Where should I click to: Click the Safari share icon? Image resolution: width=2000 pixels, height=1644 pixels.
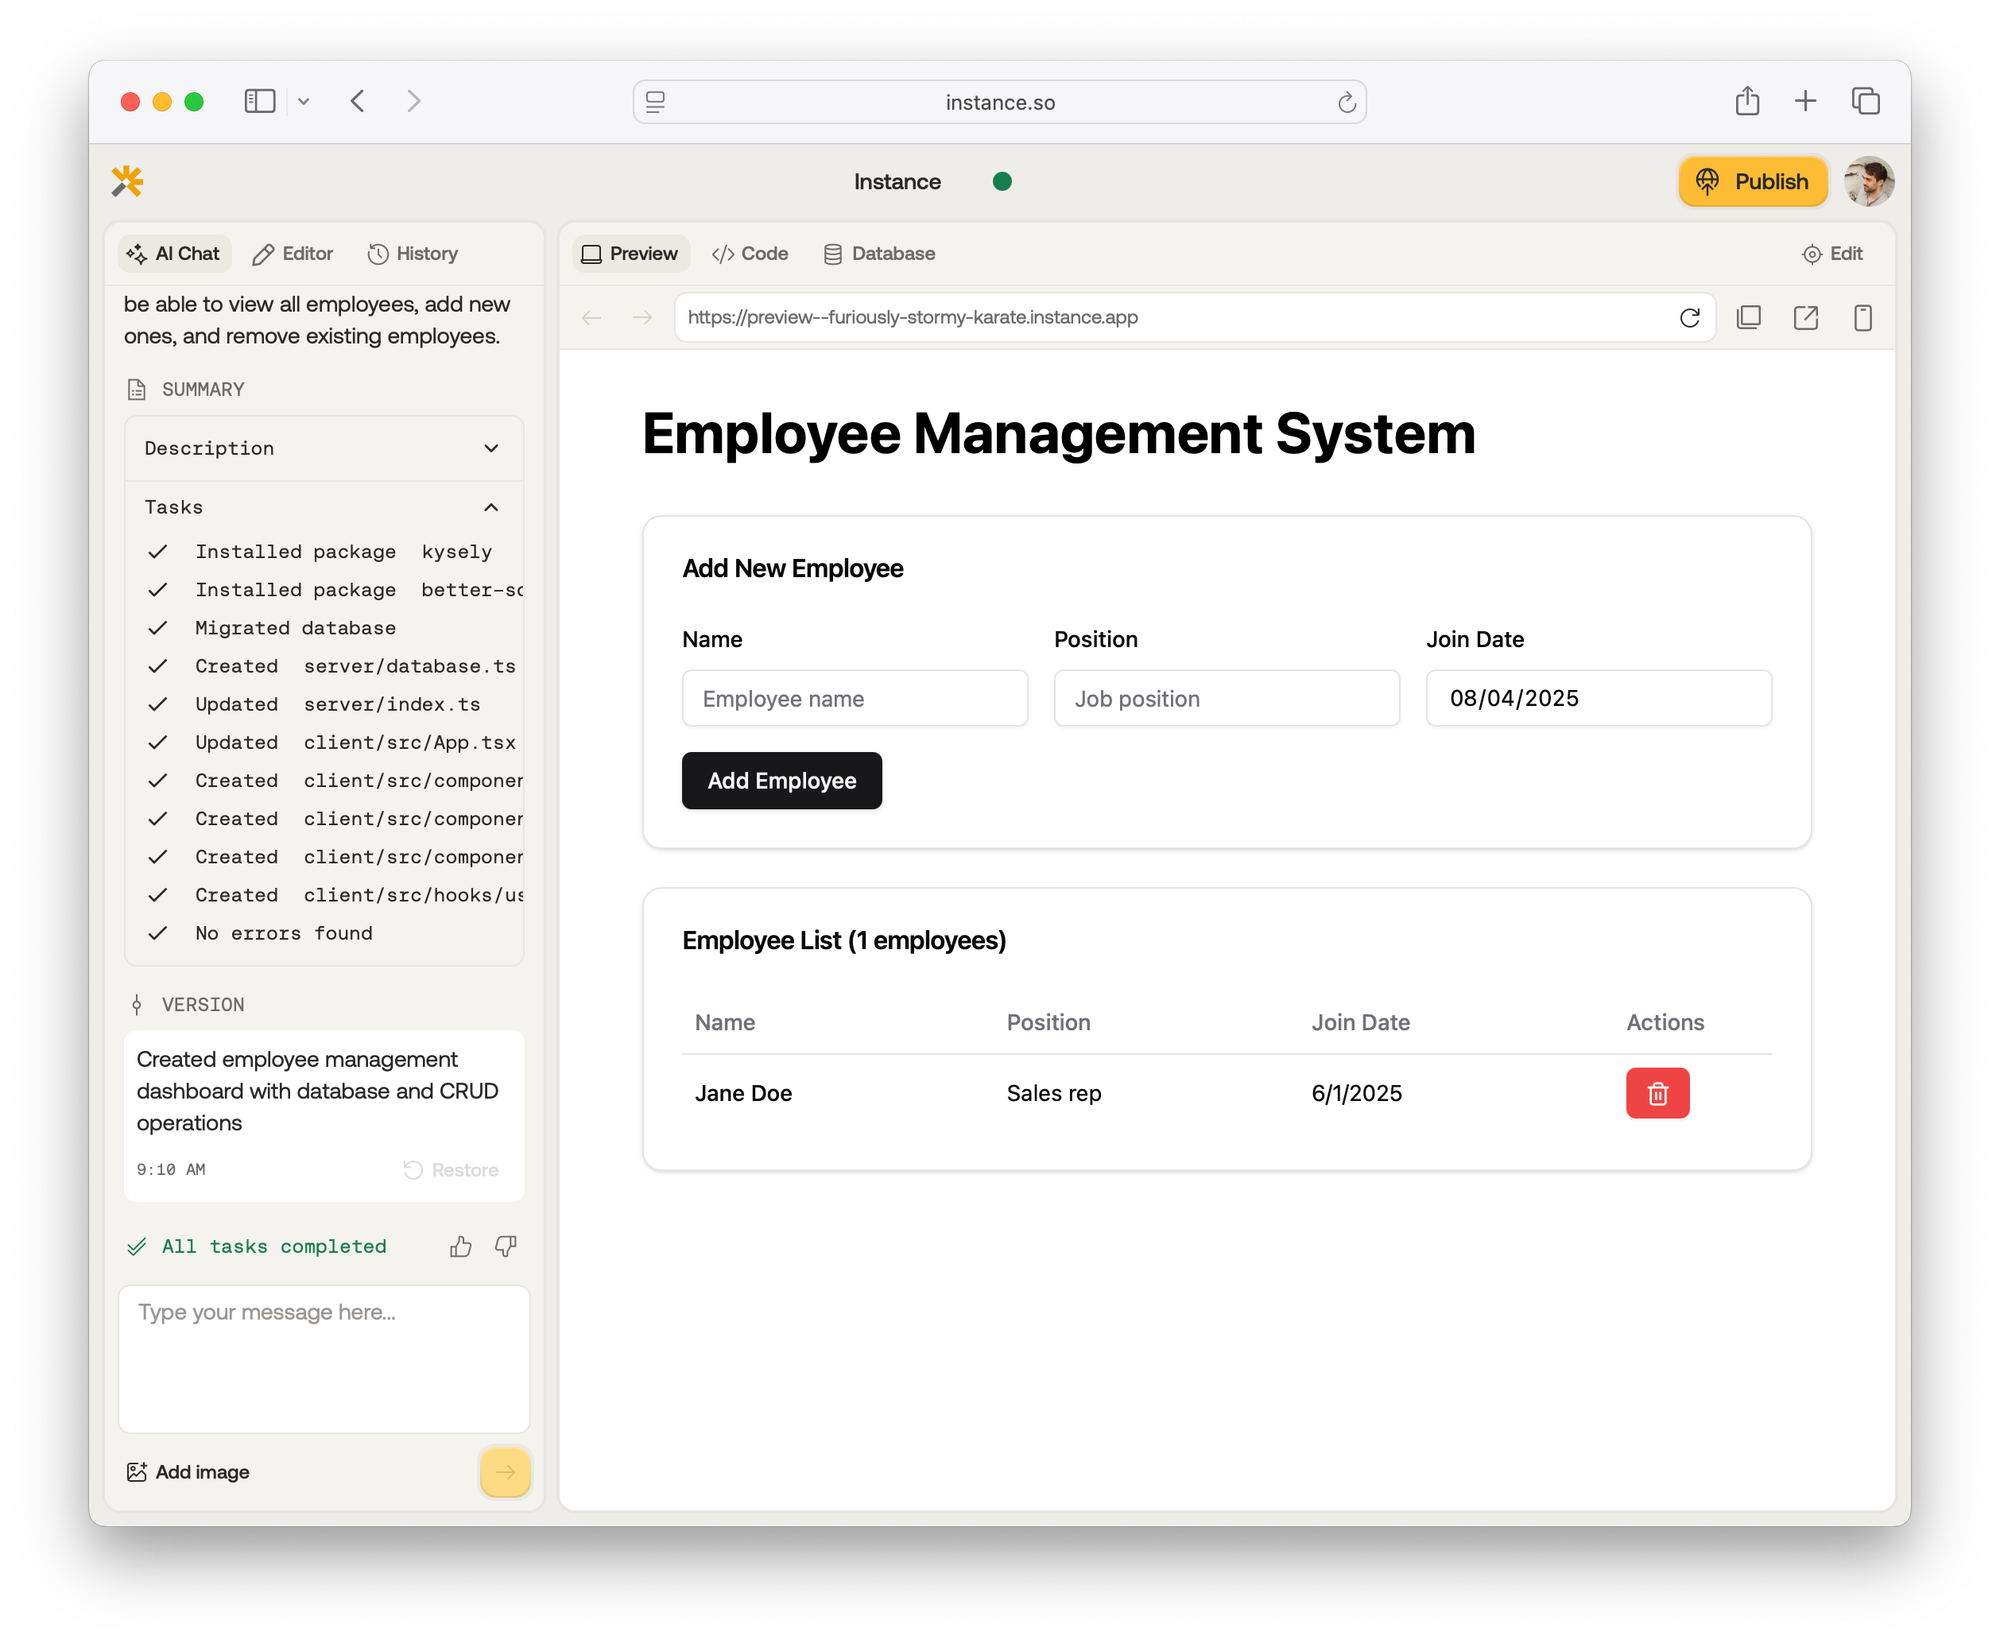click(x=1747, y=101)
